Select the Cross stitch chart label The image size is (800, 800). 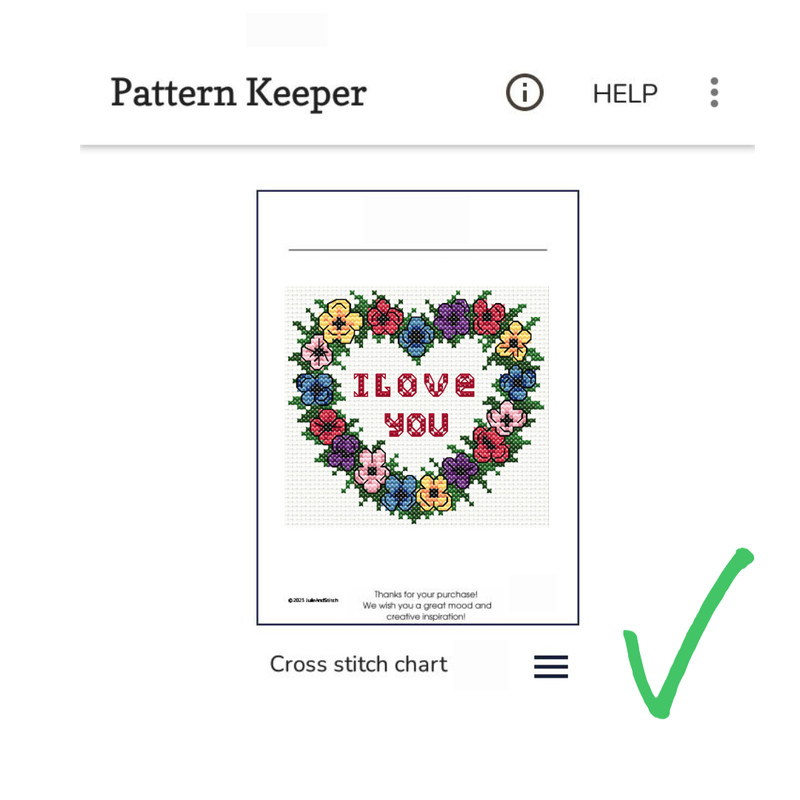coord(358,664)
